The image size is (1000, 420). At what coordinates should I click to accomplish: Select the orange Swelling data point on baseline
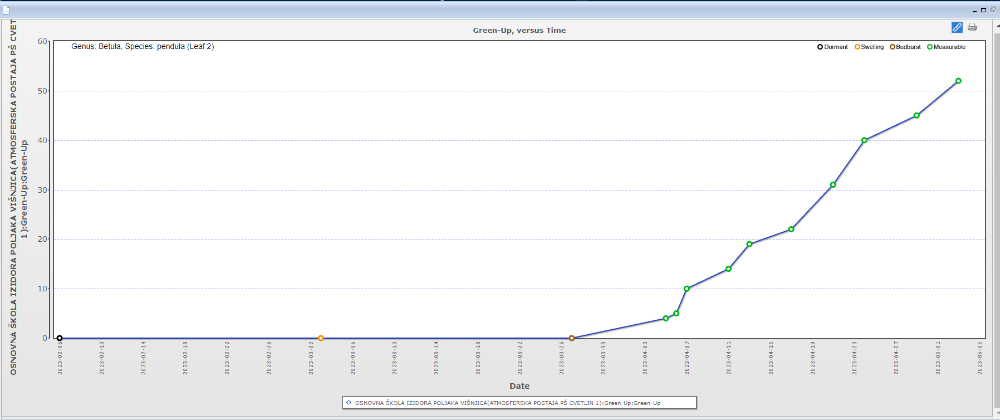point(320,338)
